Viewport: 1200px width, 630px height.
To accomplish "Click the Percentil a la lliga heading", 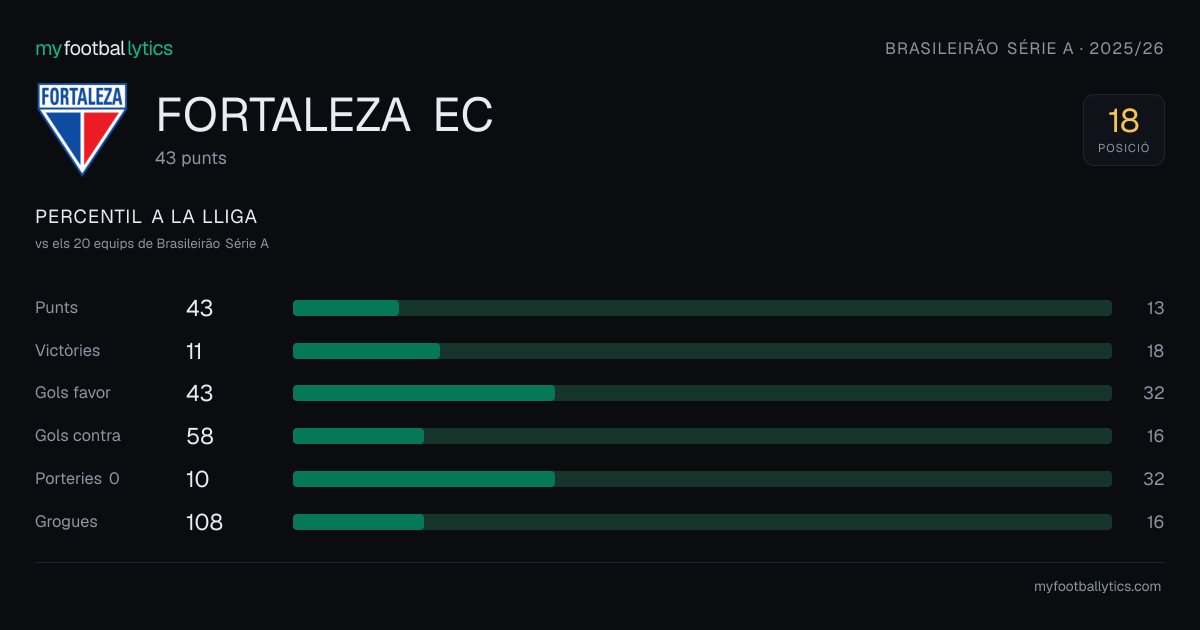I will [x=146, y=217].
